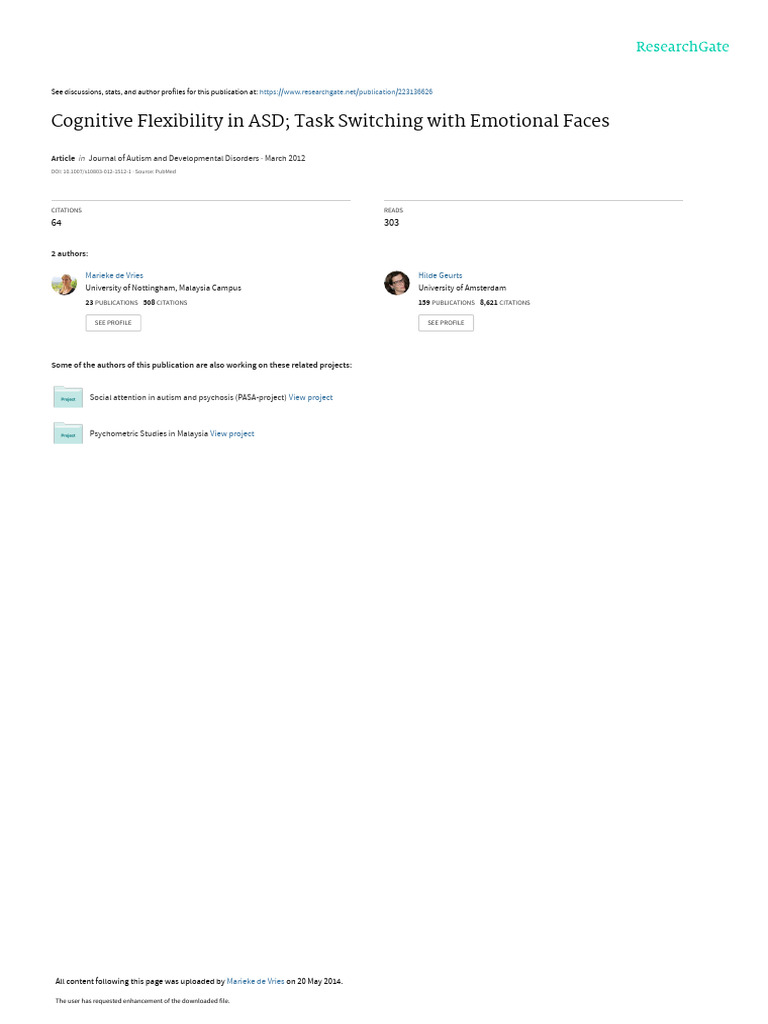Click Hilde Geurts profile photo
Screen dimensions: 768x1024
coord(396,283)
